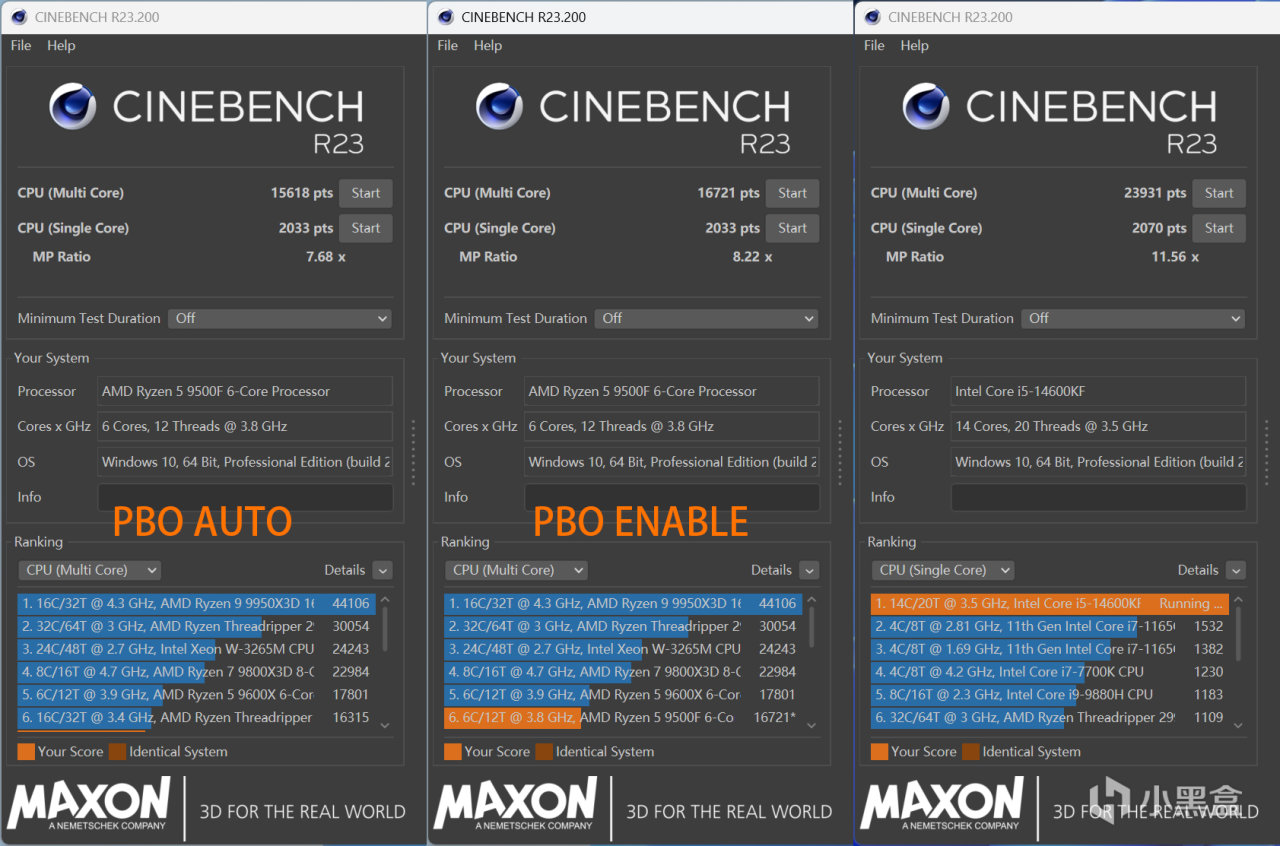Click the Maxon logo in the left window
Screen dimensions: 1280x846
89,805
